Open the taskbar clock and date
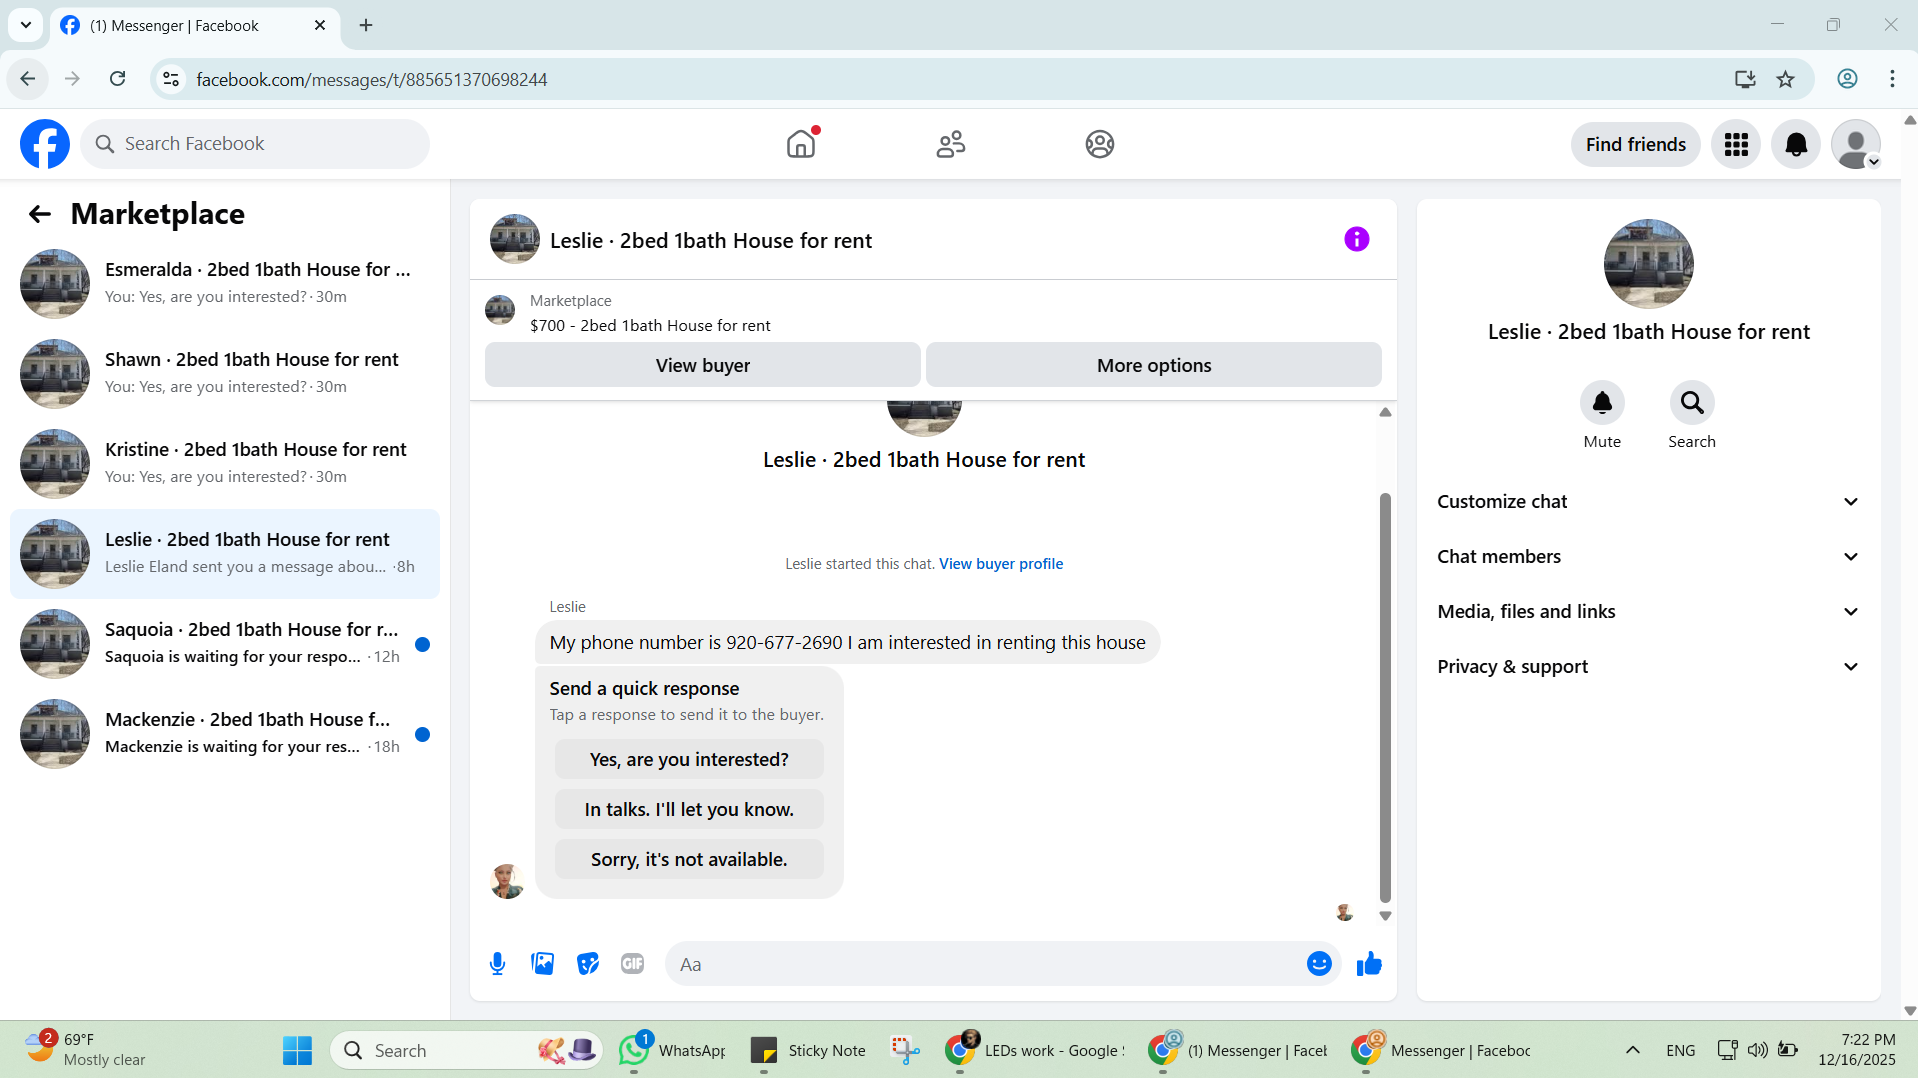The image size is (1918, 1078). pos(1856,1051)
